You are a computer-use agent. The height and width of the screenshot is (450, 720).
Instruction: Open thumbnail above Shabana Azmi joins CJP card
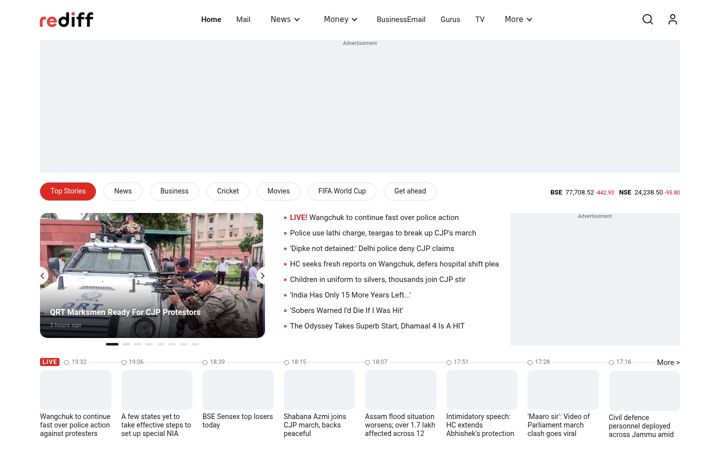319,390
